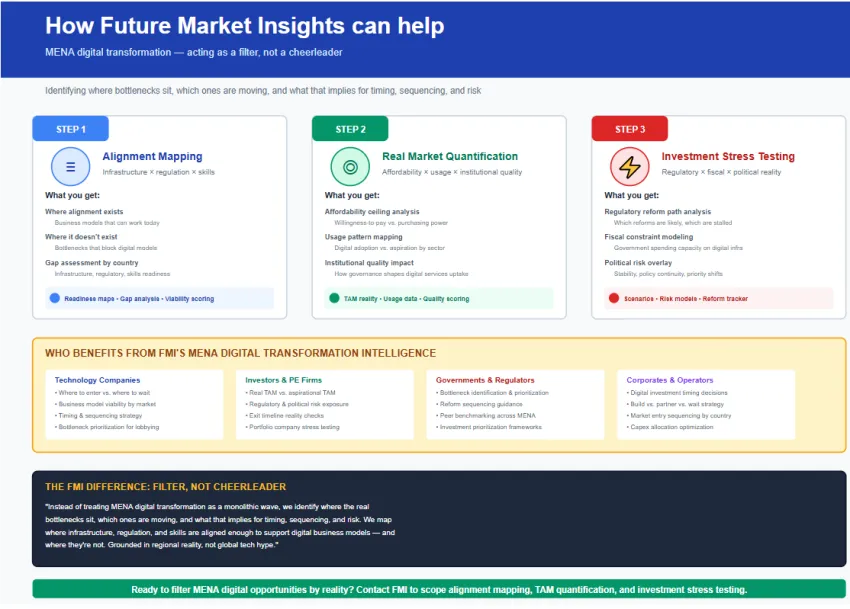Click the red dot beside Scenarios
The image size is (850, 609).
click(614, 298)
